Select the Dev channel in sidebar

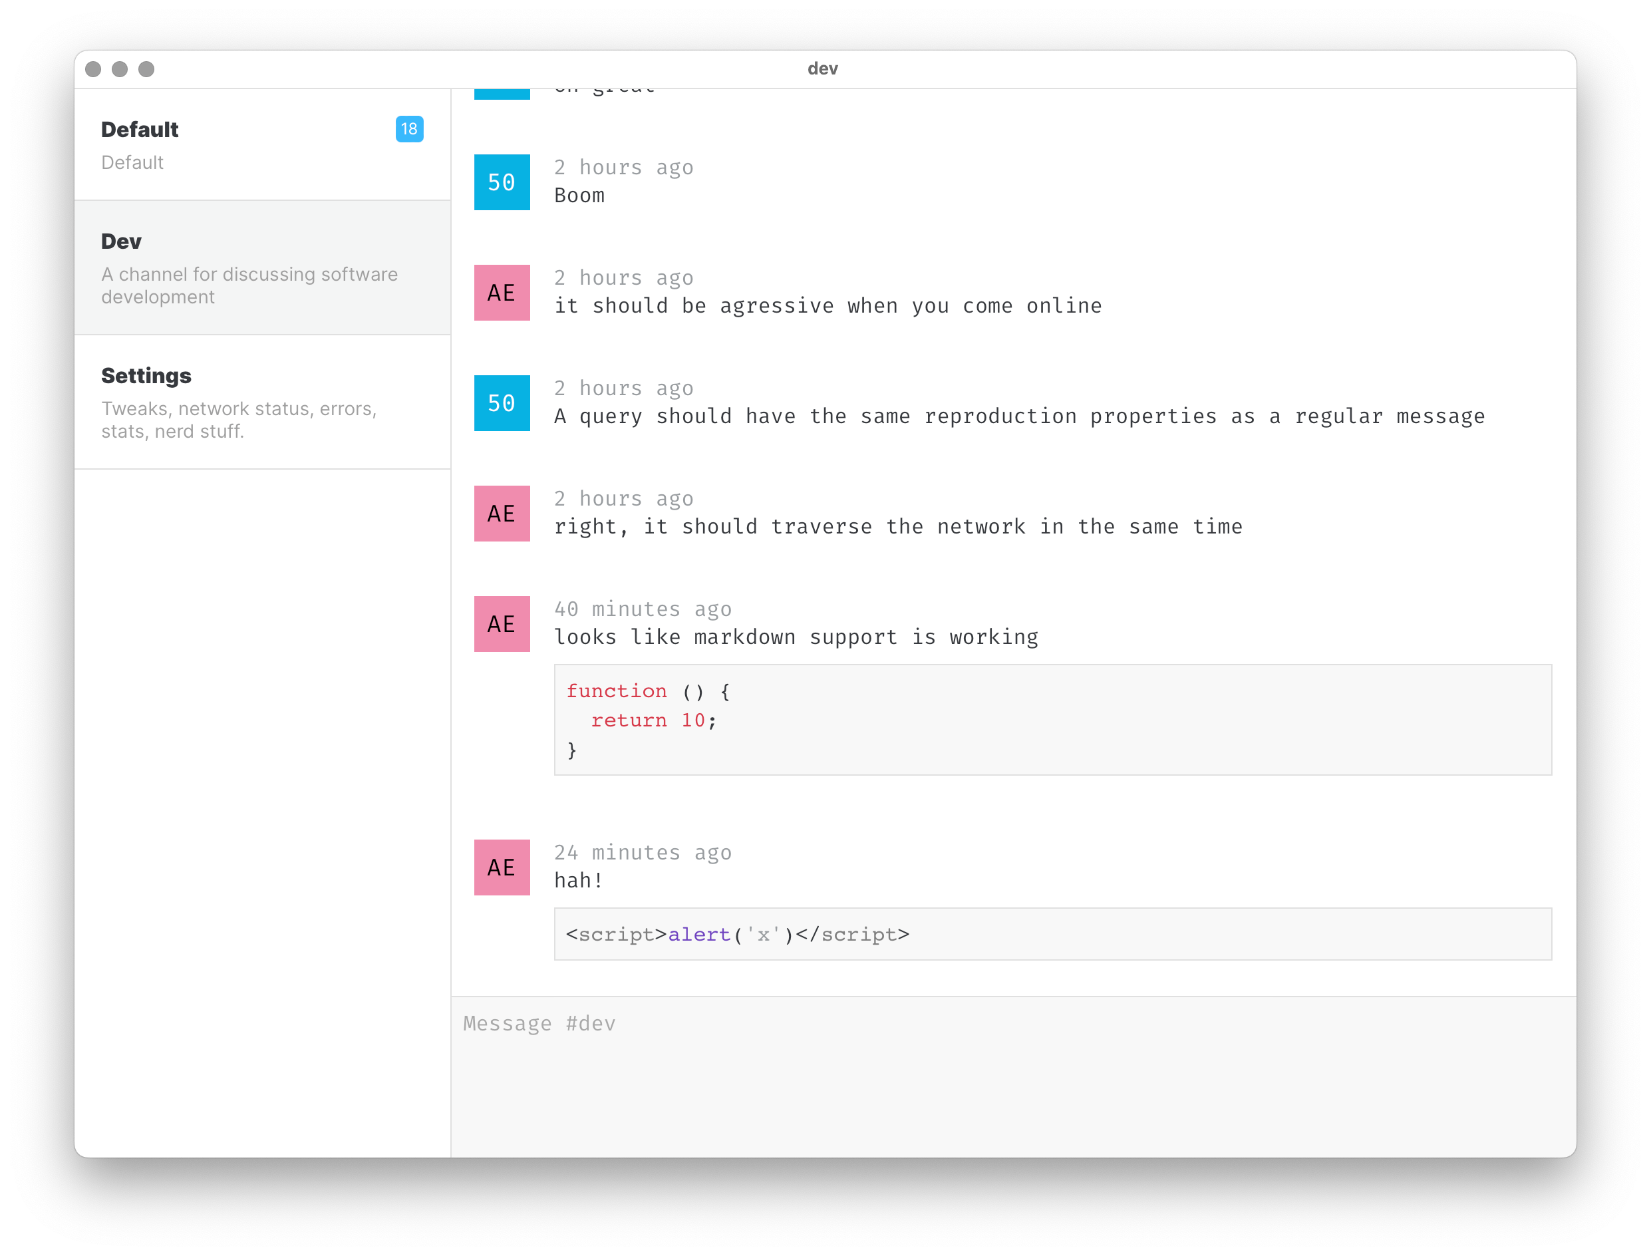click(262, 268)
